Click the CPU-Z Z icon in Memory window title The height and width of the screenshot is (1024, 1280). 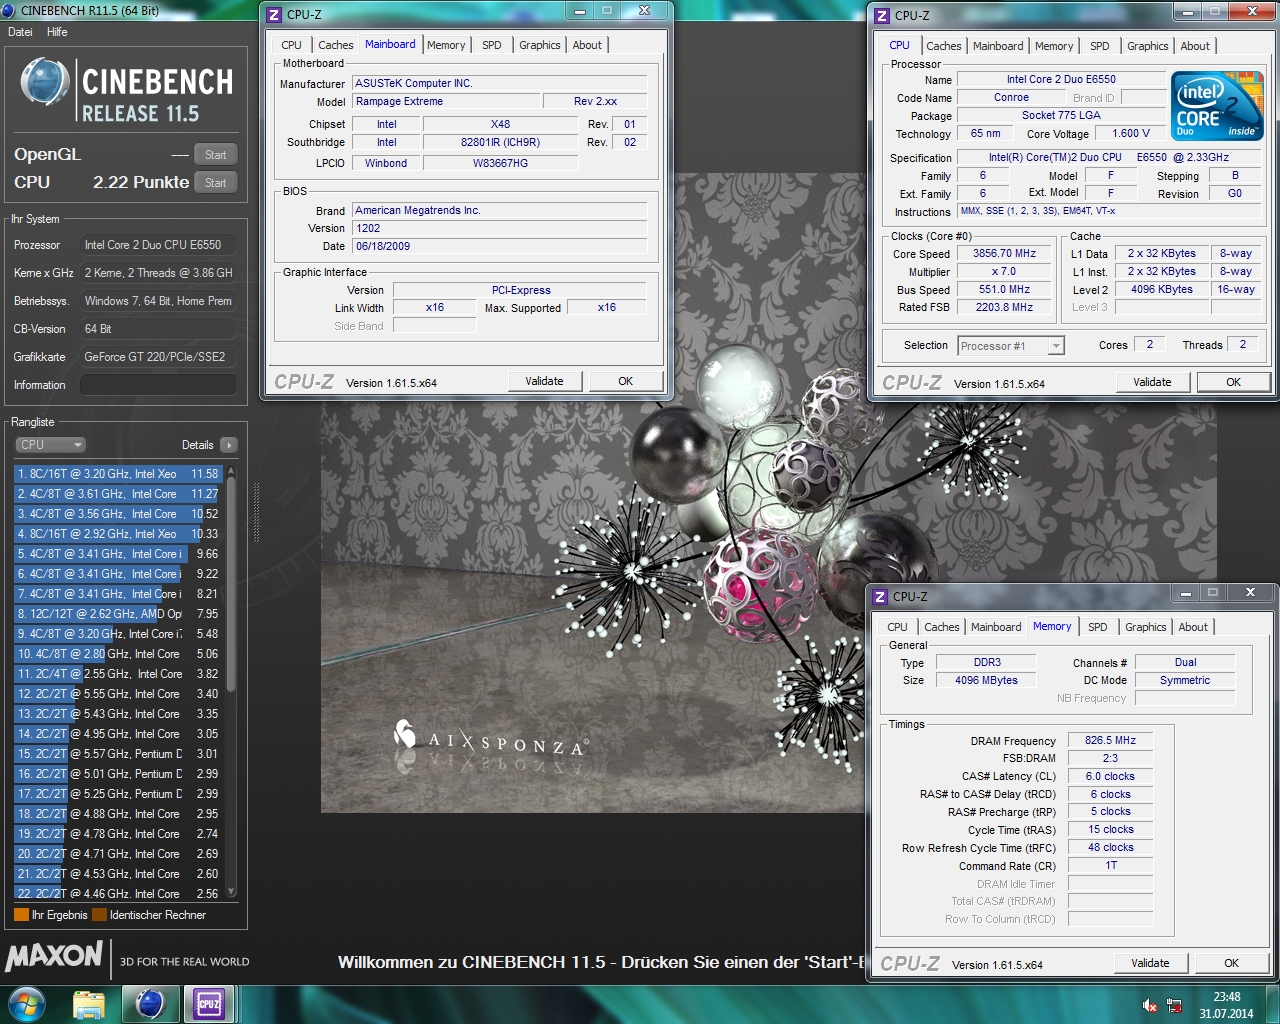click(x=880, y=596)
